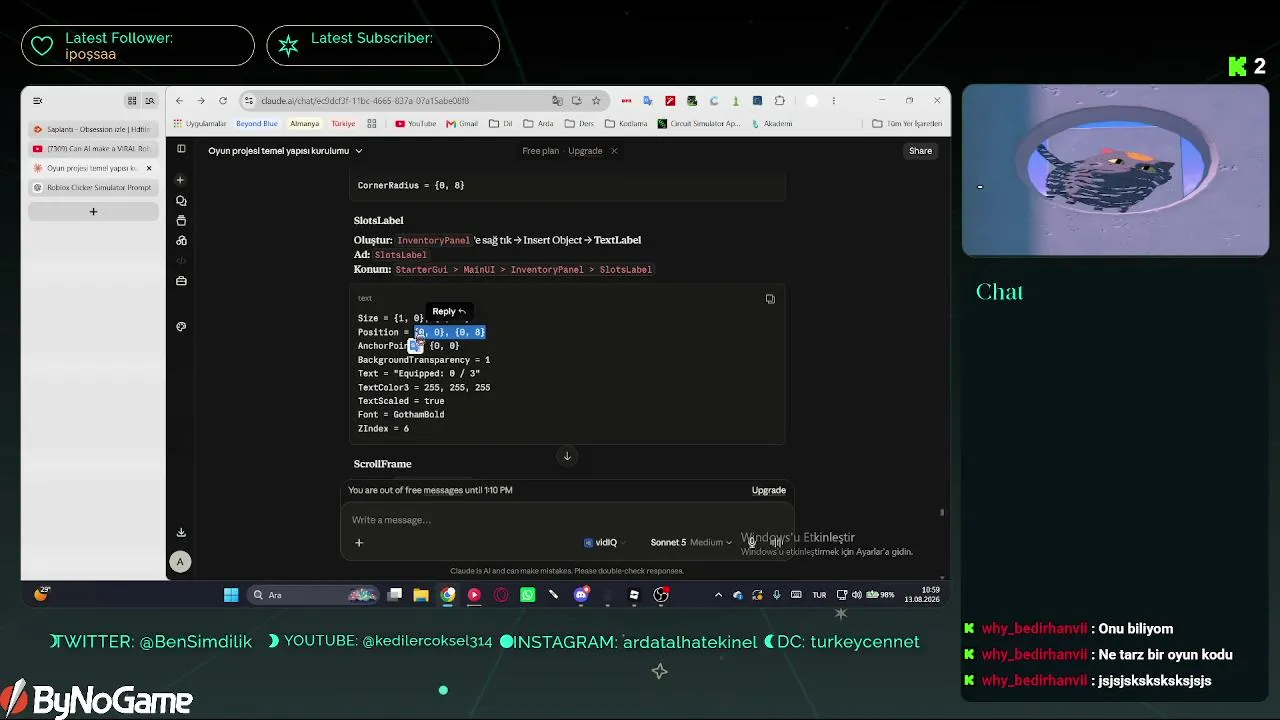Click the apps grid icon in bookmarks bar
This screenshot has height=720, width=1280.
tap(372, 124)
